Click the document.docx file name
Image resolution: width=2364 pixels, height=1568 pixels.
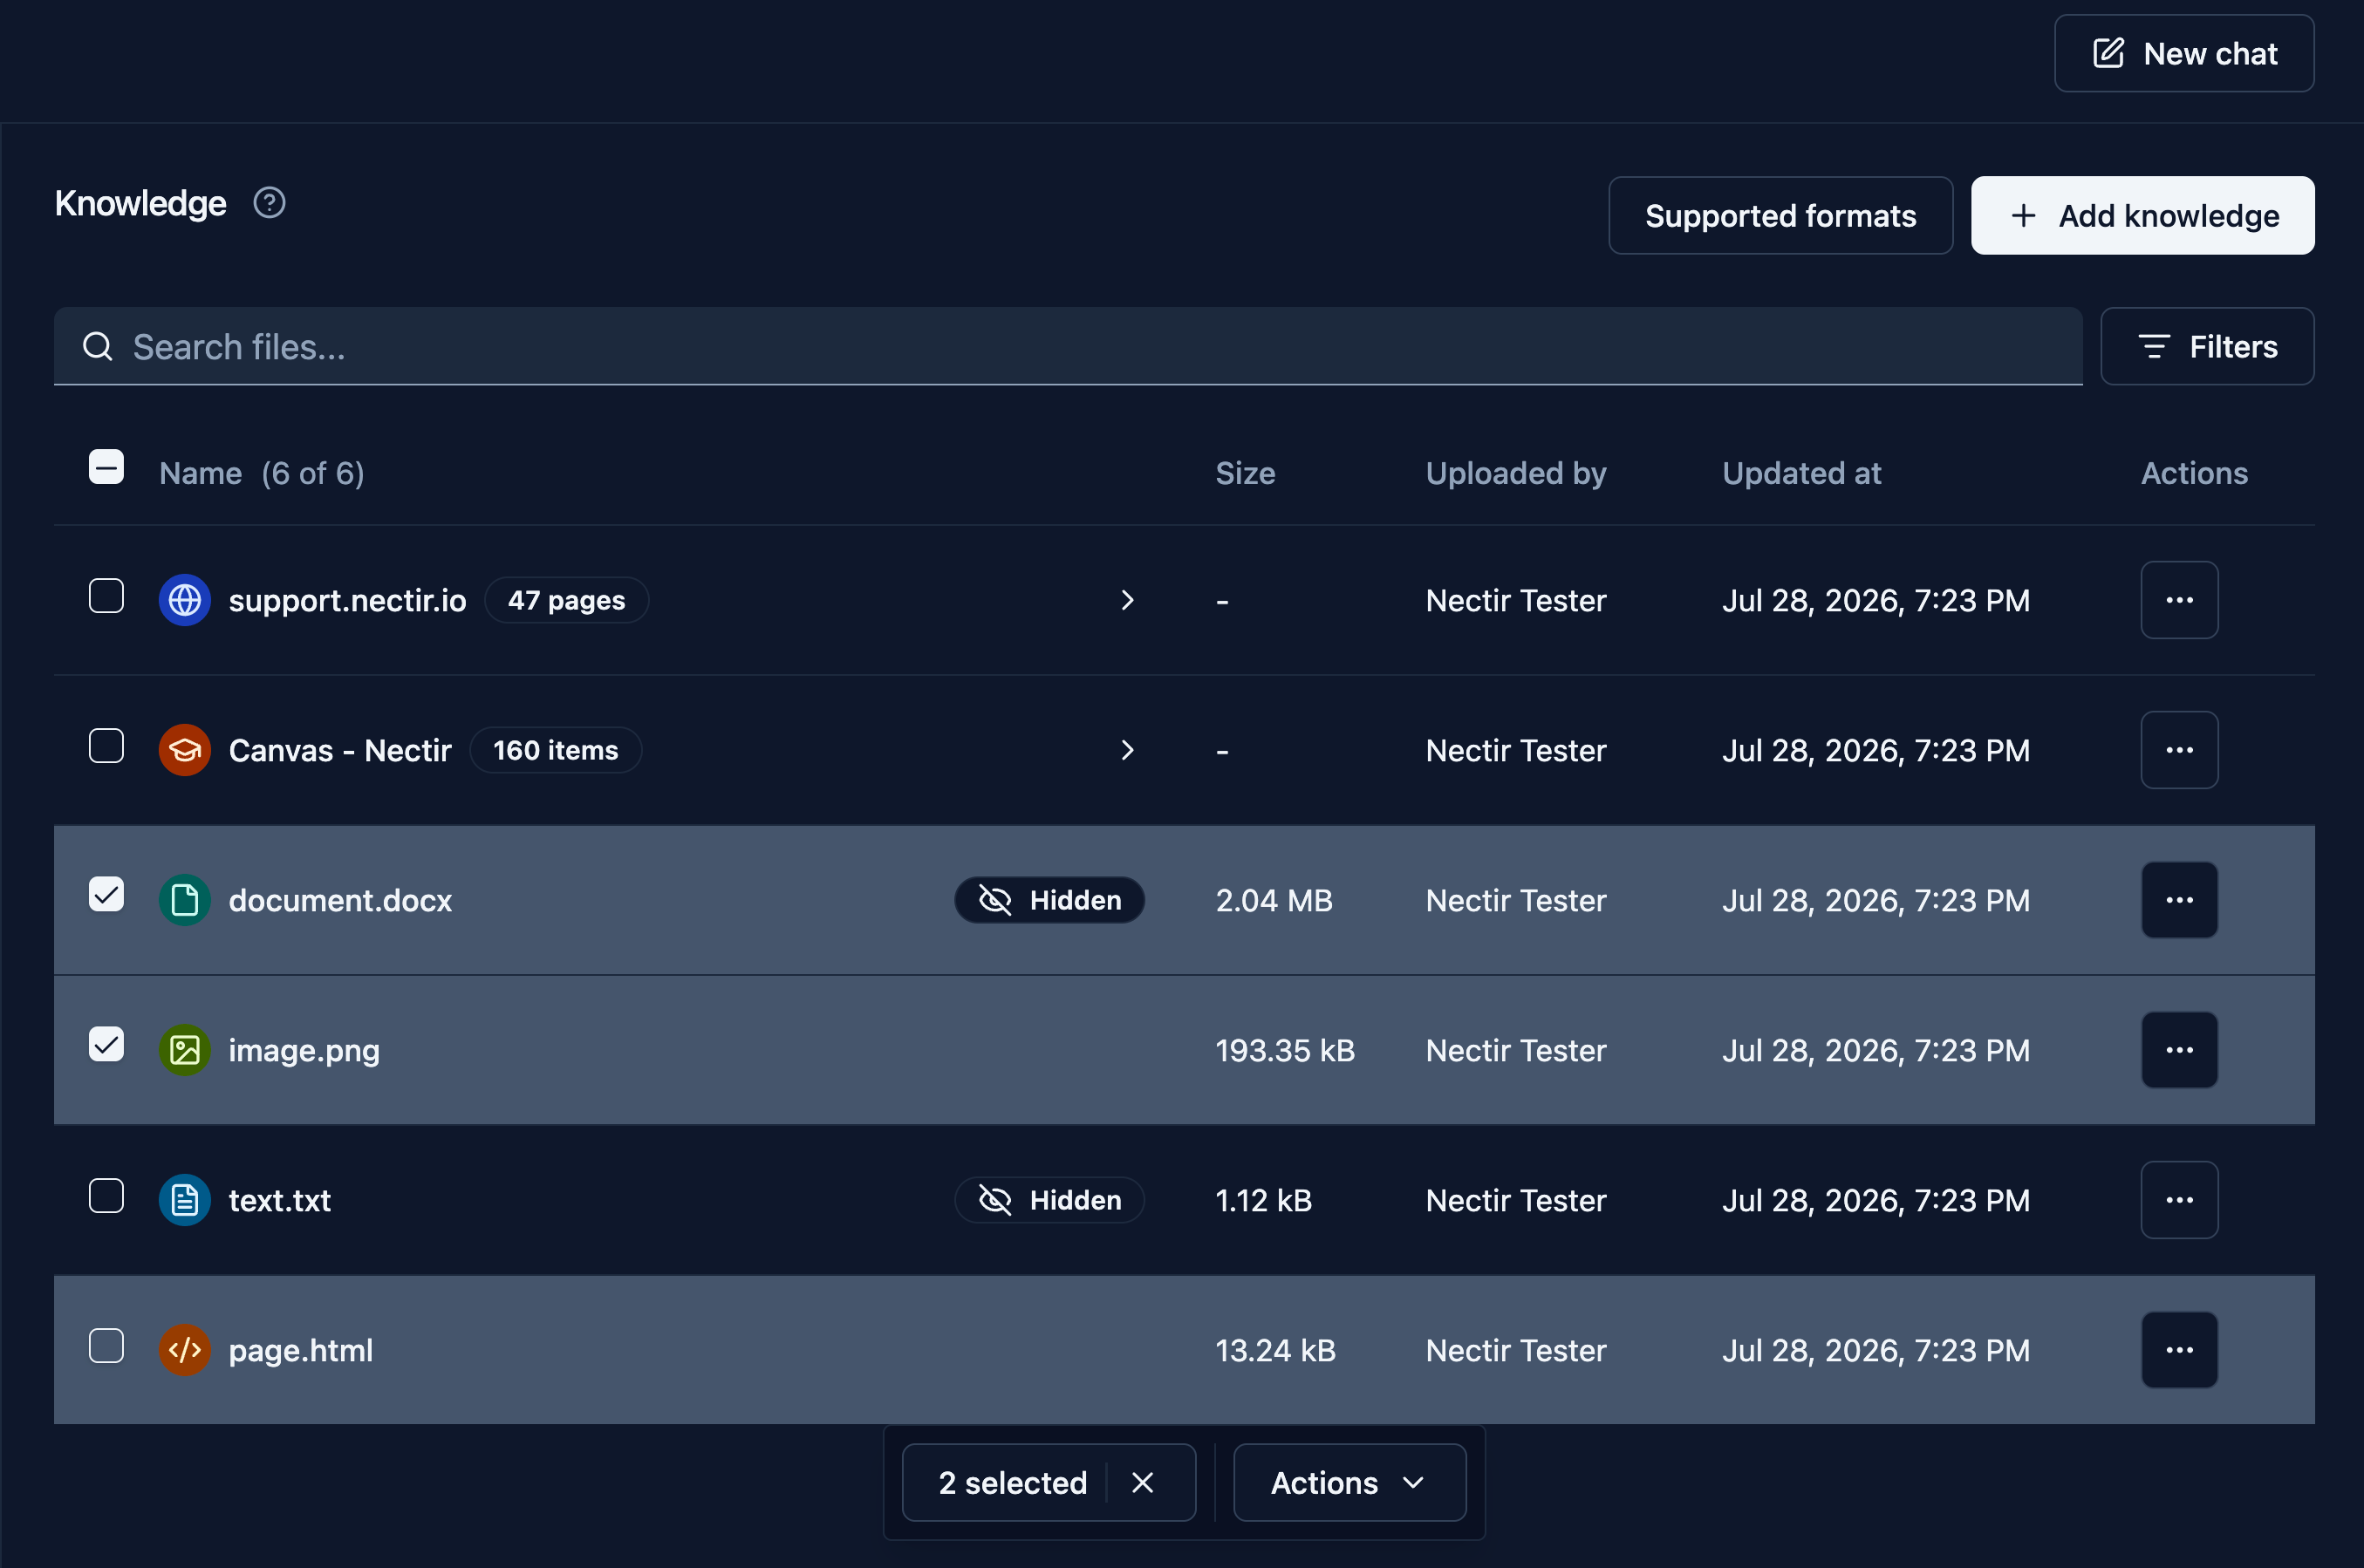(340, 900)
